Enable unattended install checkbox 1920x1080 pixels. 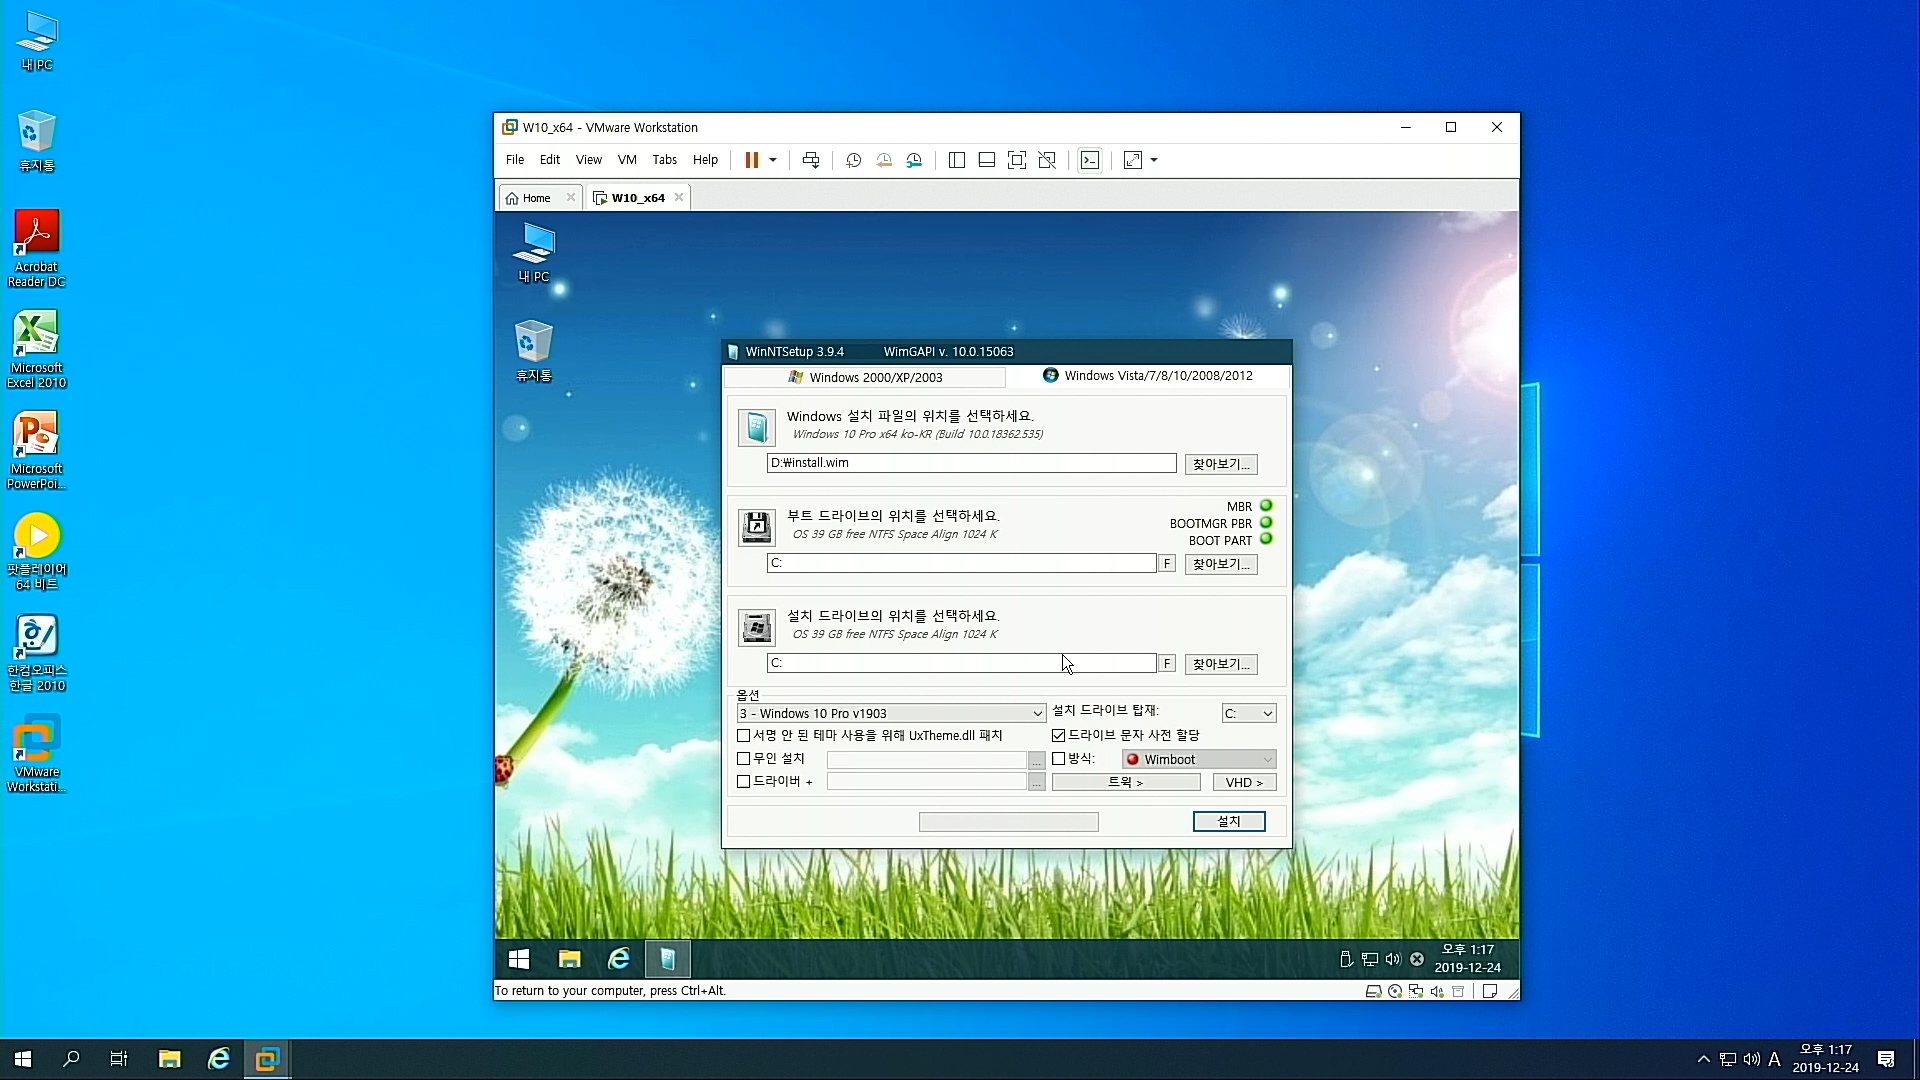tap(743, 759)
